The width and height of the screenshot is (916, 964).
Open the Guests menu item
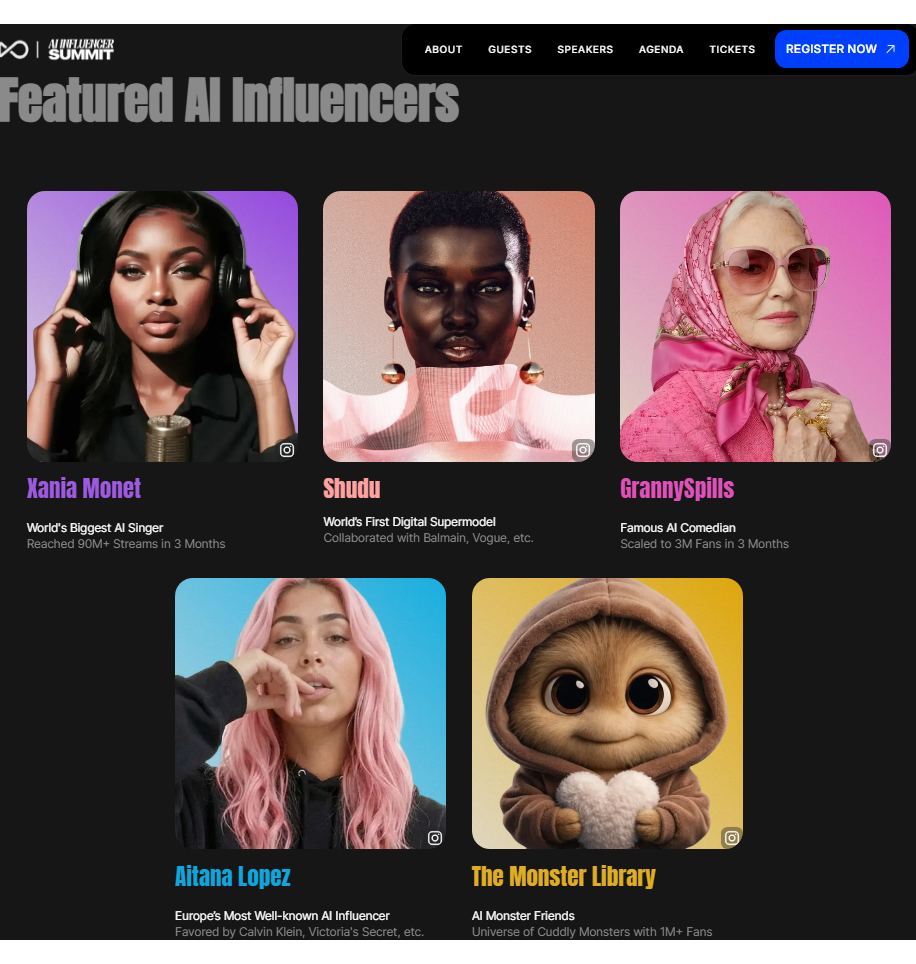[x=510, y=49]
